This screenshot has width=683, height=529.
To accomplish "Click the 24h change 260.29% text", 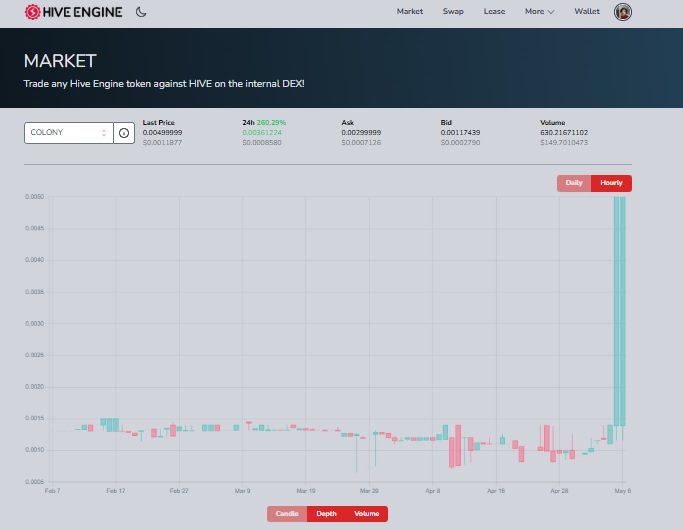I will point(271,123).
